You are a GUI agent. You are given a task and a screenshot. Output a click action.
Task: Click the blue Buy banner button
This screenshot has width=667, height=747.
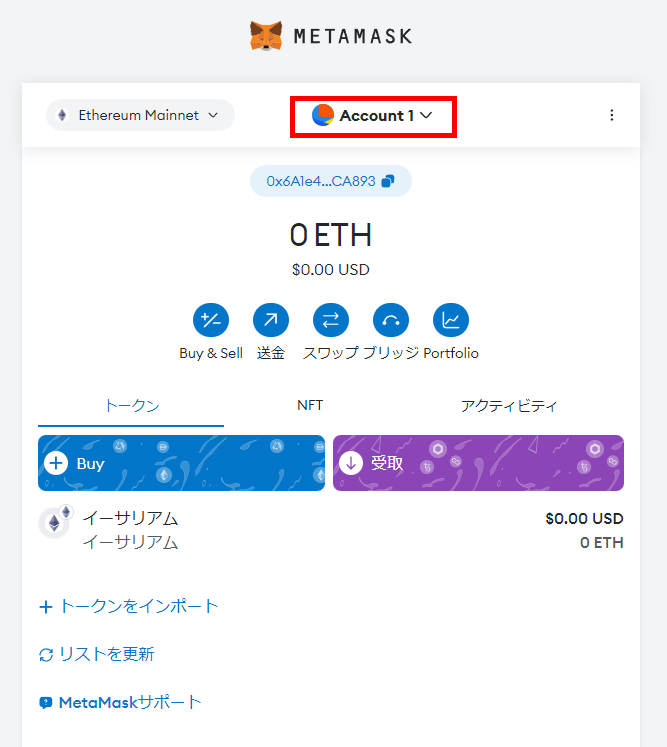(181, 463)
